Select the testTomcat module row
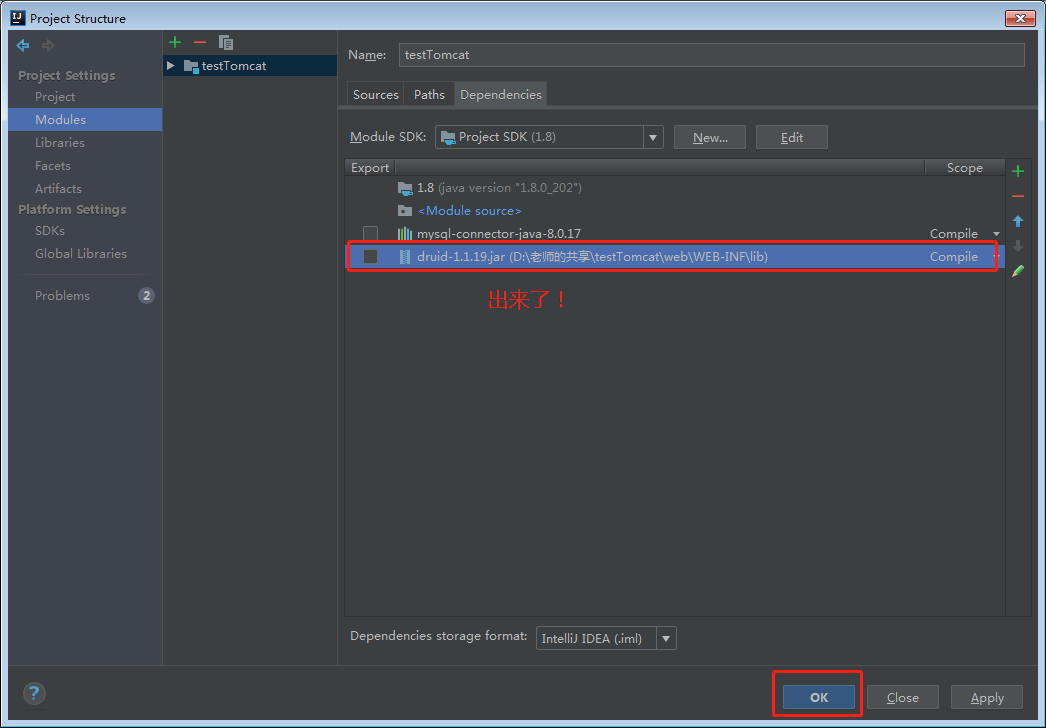 coord(249,65)
